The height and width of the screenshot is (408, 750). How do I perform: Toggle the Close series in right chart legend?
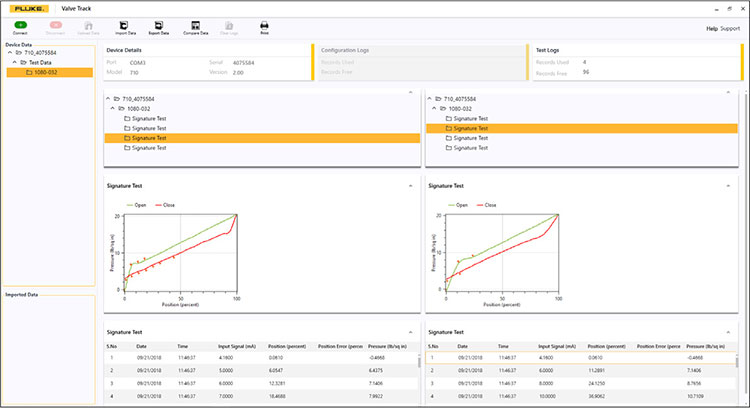tap(487, 204)
